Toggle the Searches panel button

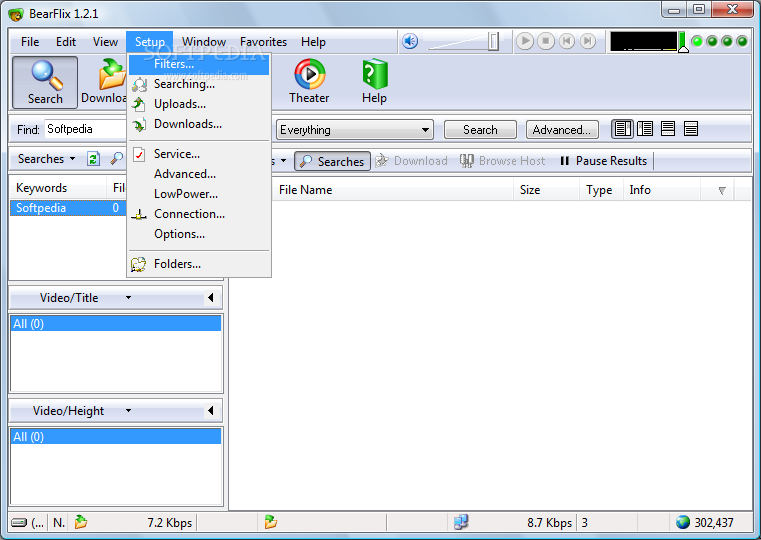pyautogui.click(x=332, y=161)
